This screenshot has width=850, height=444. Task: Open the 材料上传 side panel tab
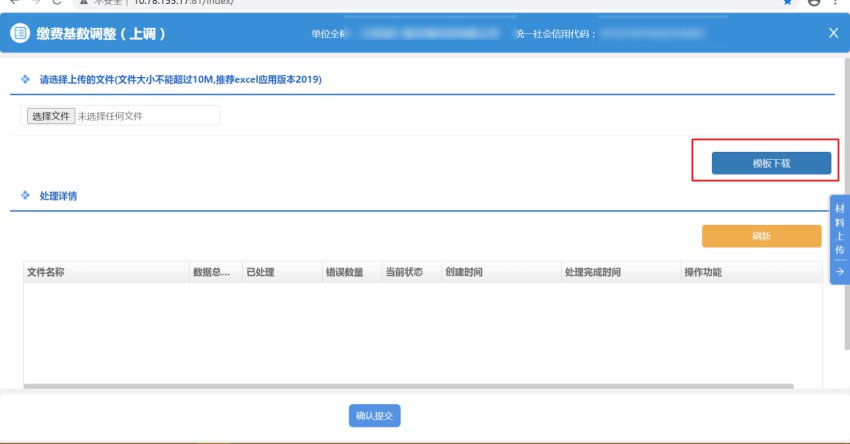[x=839, y=230]
